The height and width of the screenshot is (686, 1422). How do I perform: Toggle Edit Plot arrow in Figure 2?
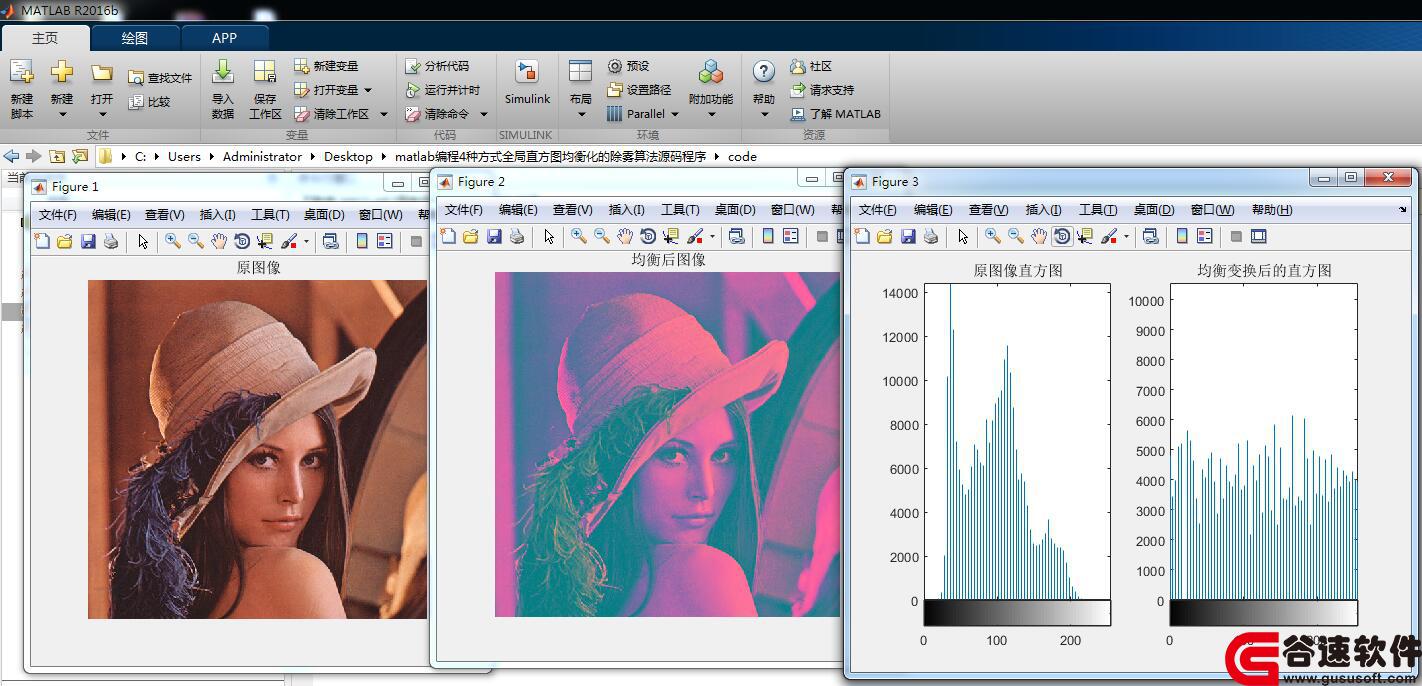tap(549, 236)
